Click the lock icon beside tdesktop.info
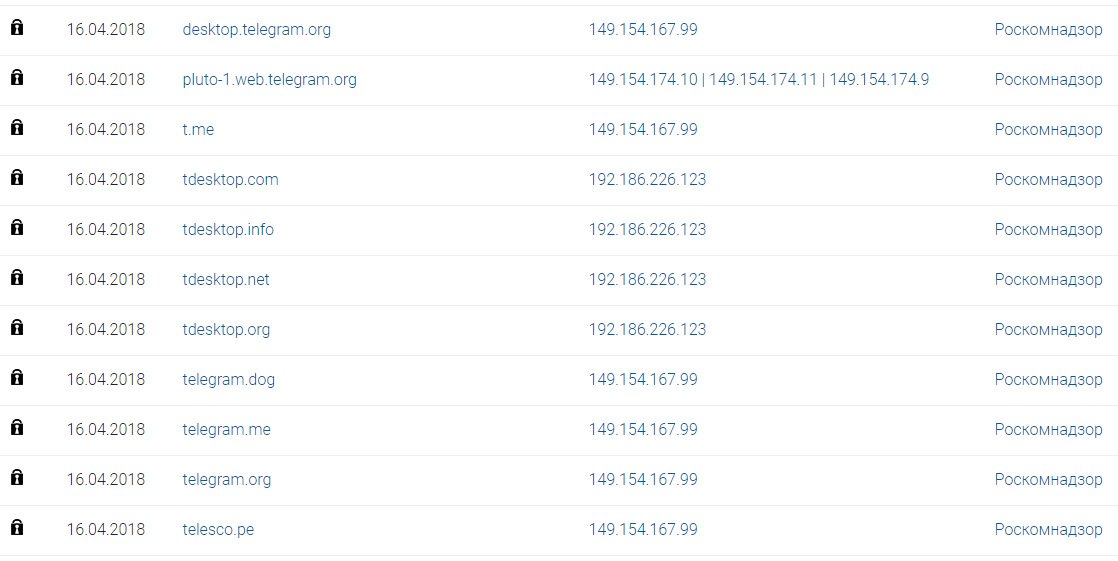The width and height of the screenshot is (1118, 561). (17, 227)
